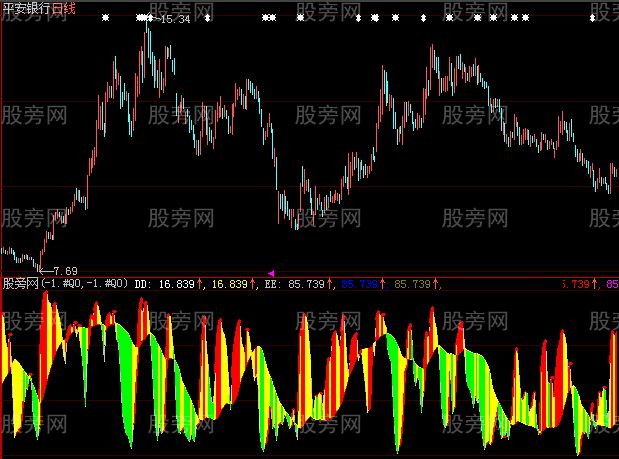Image resolution: width=619 pixels, height=459 pixels.
Task: Click the 15.34 high price label
Action: coord(174,19)
